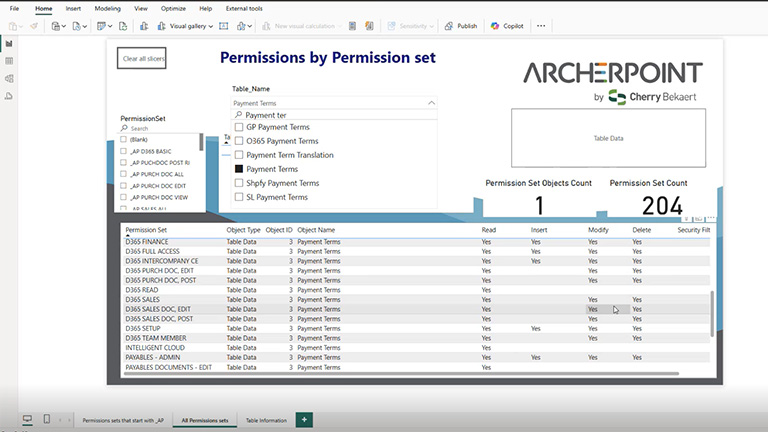Viewport: 768px width, 432px height.
Task: Open the recent sources dropdown arrow
Action: [x=84, y=26]
